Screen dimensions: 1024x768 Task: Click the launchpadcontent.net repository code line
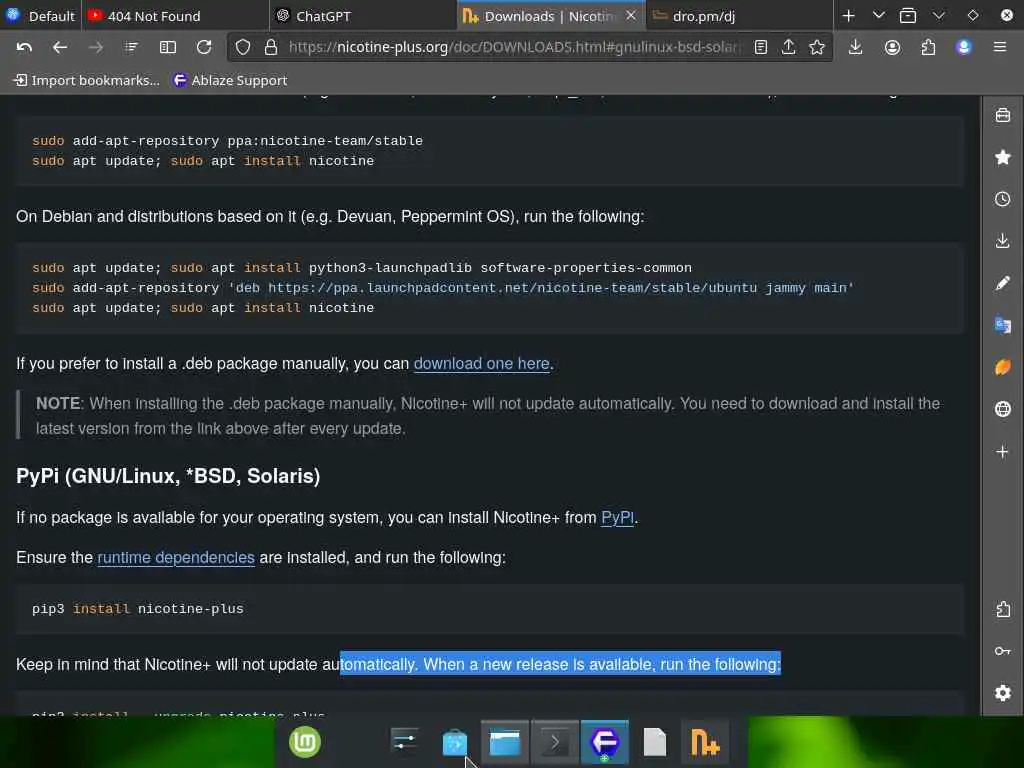443,288
